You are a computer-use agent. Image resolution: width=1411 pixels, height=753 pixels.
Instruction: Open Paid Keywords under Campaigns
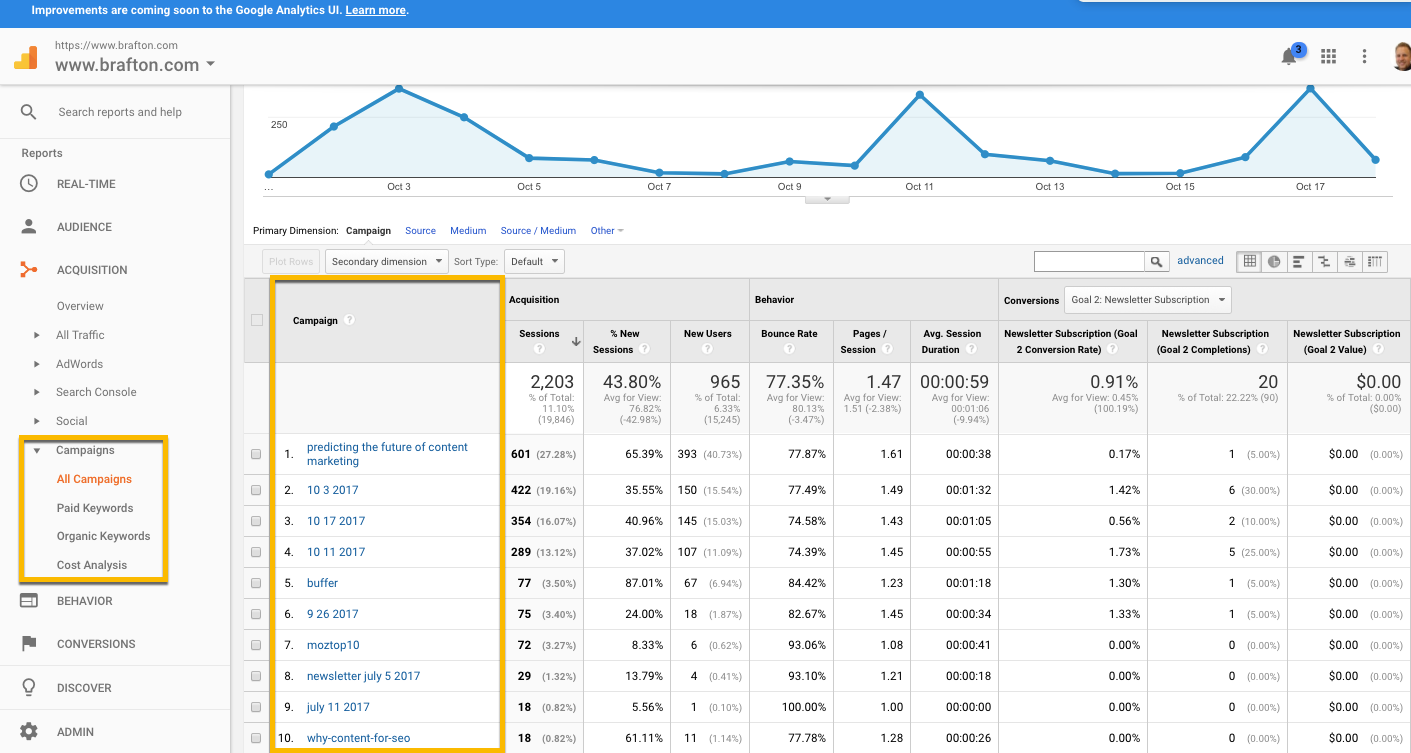pos(95,508)
